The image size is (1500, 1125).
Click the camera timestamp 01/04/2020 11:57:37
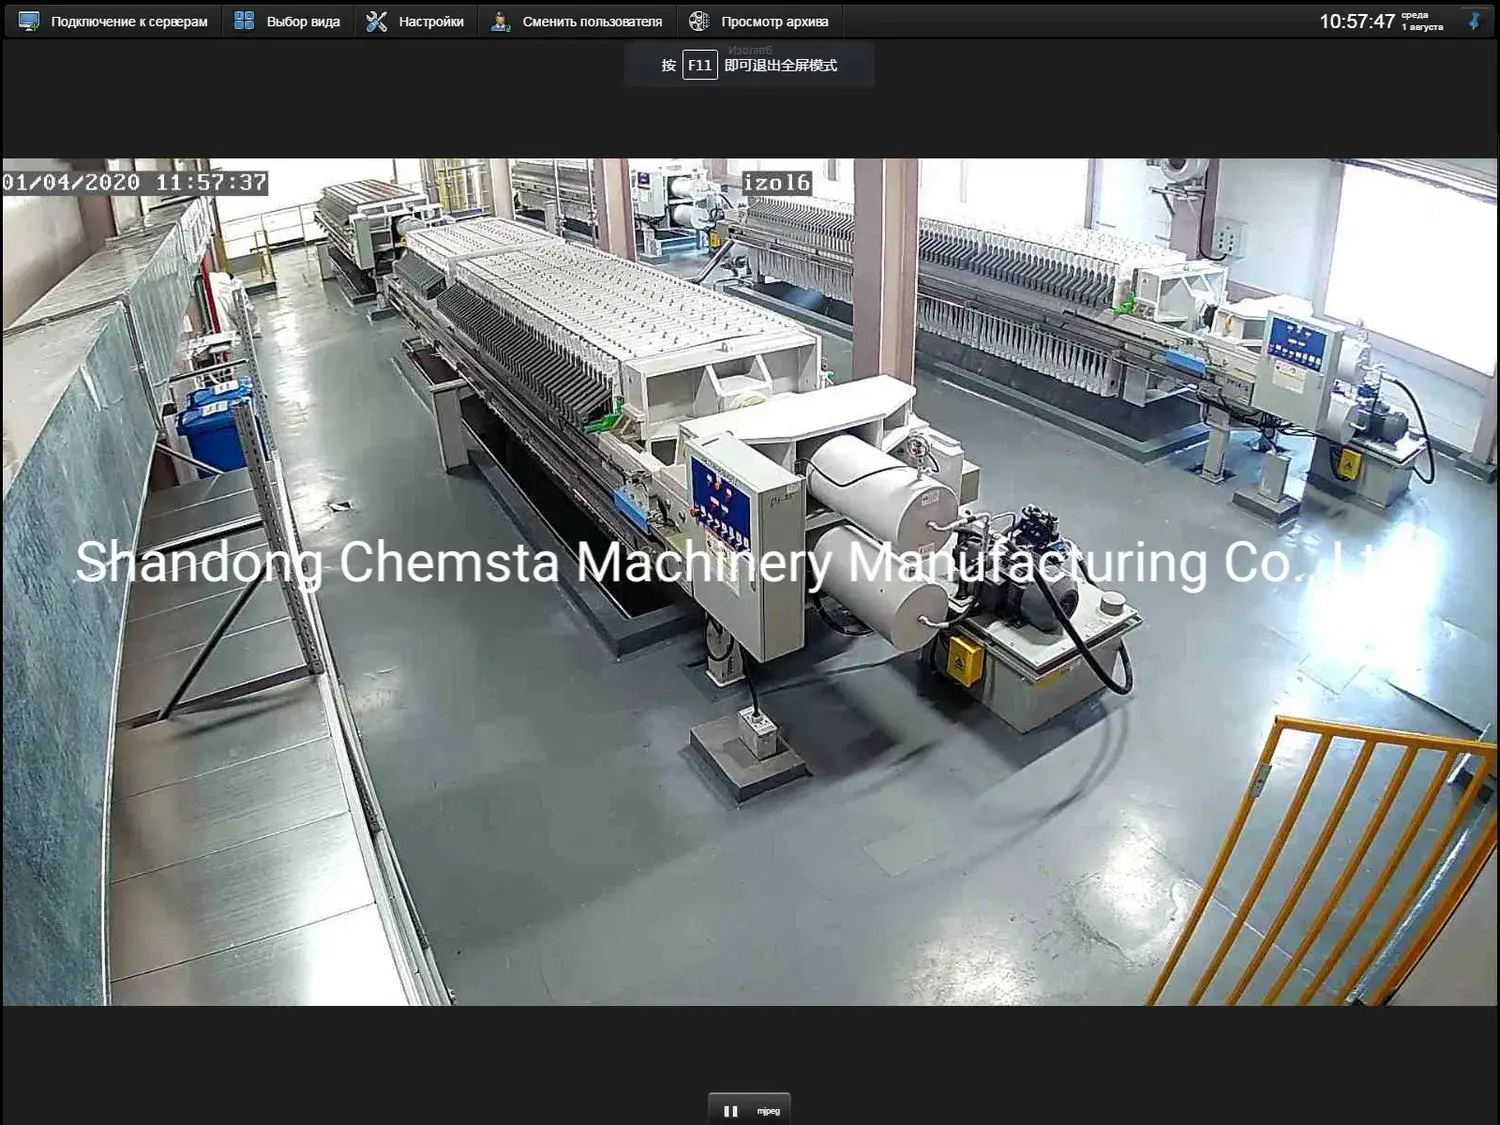click(x=135, y=182)
